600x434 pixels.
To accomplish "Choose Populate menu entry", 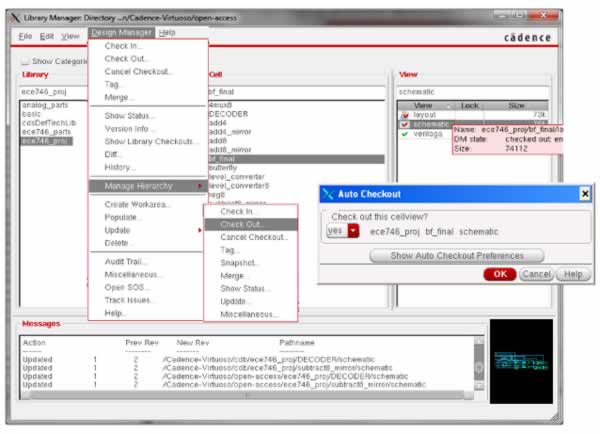I will pos(122,217).
